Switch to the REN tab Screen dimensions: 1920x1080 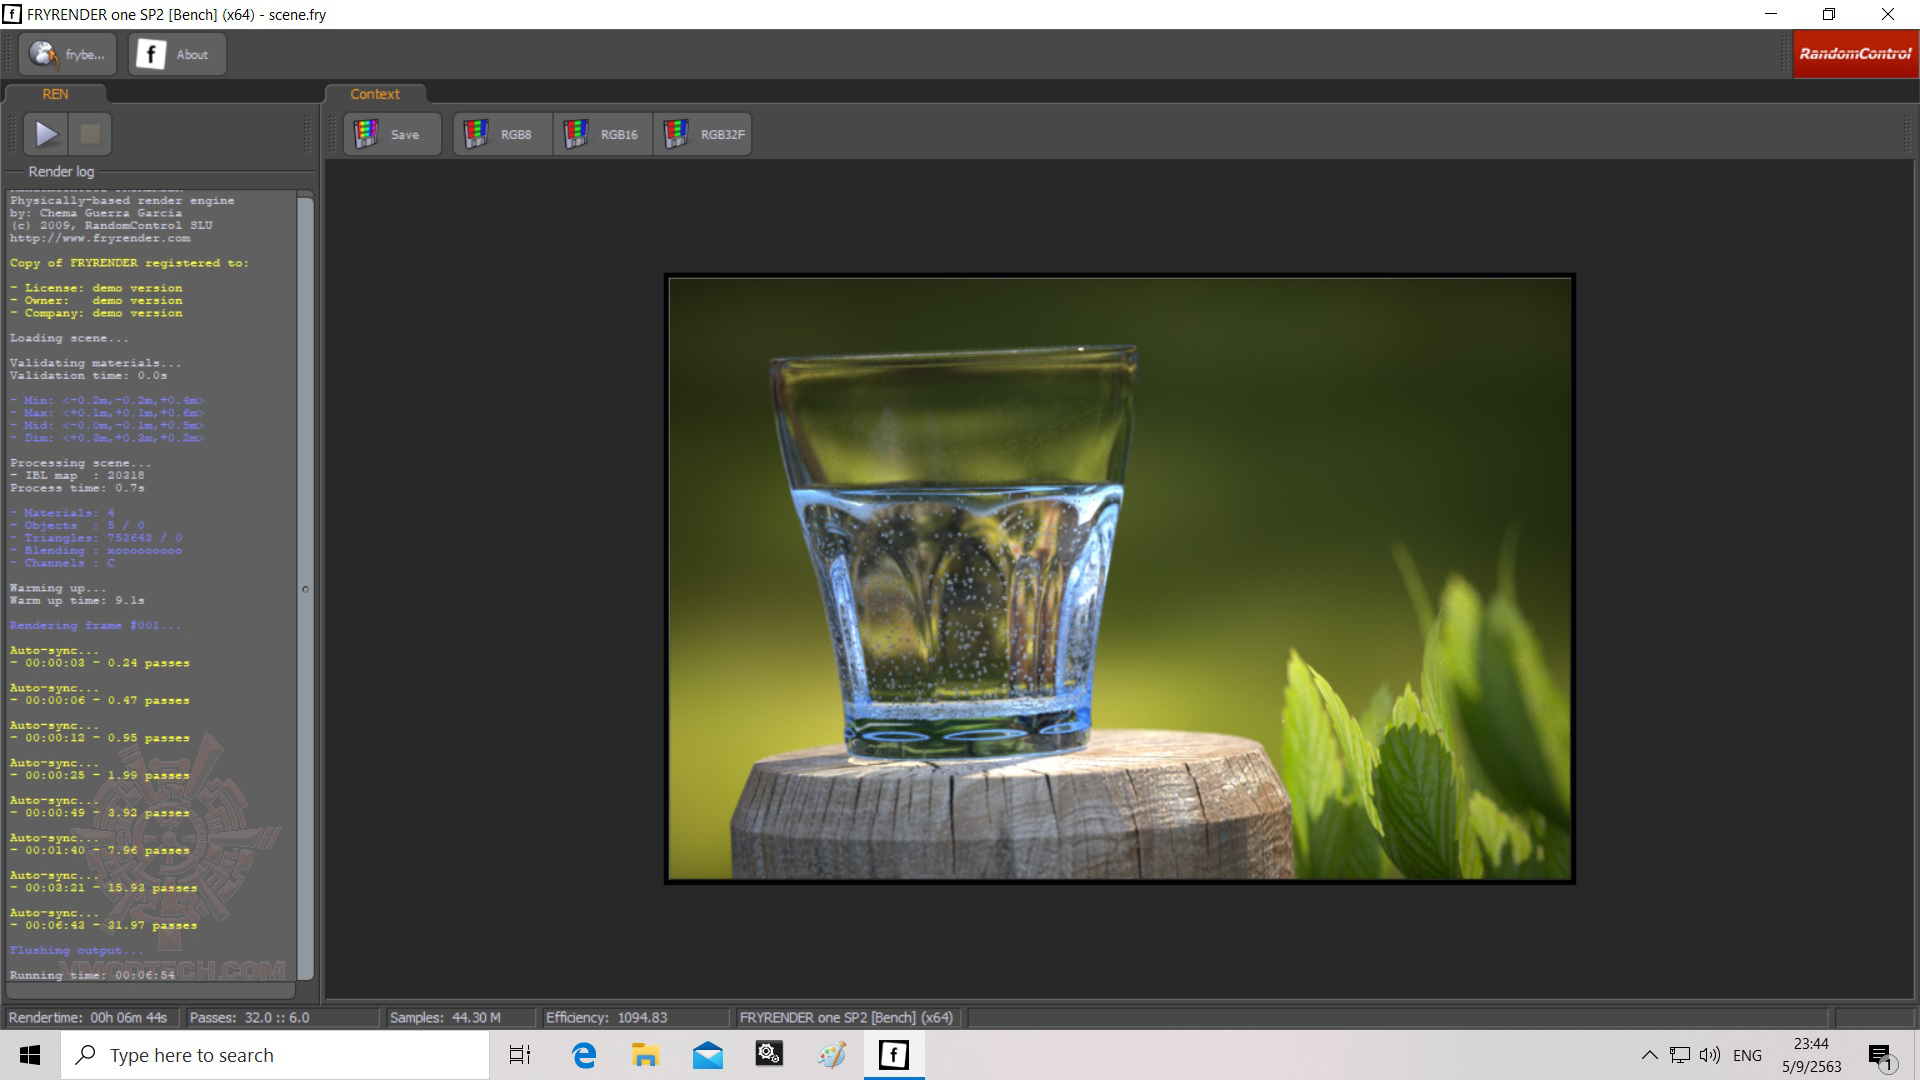(55, 94)
